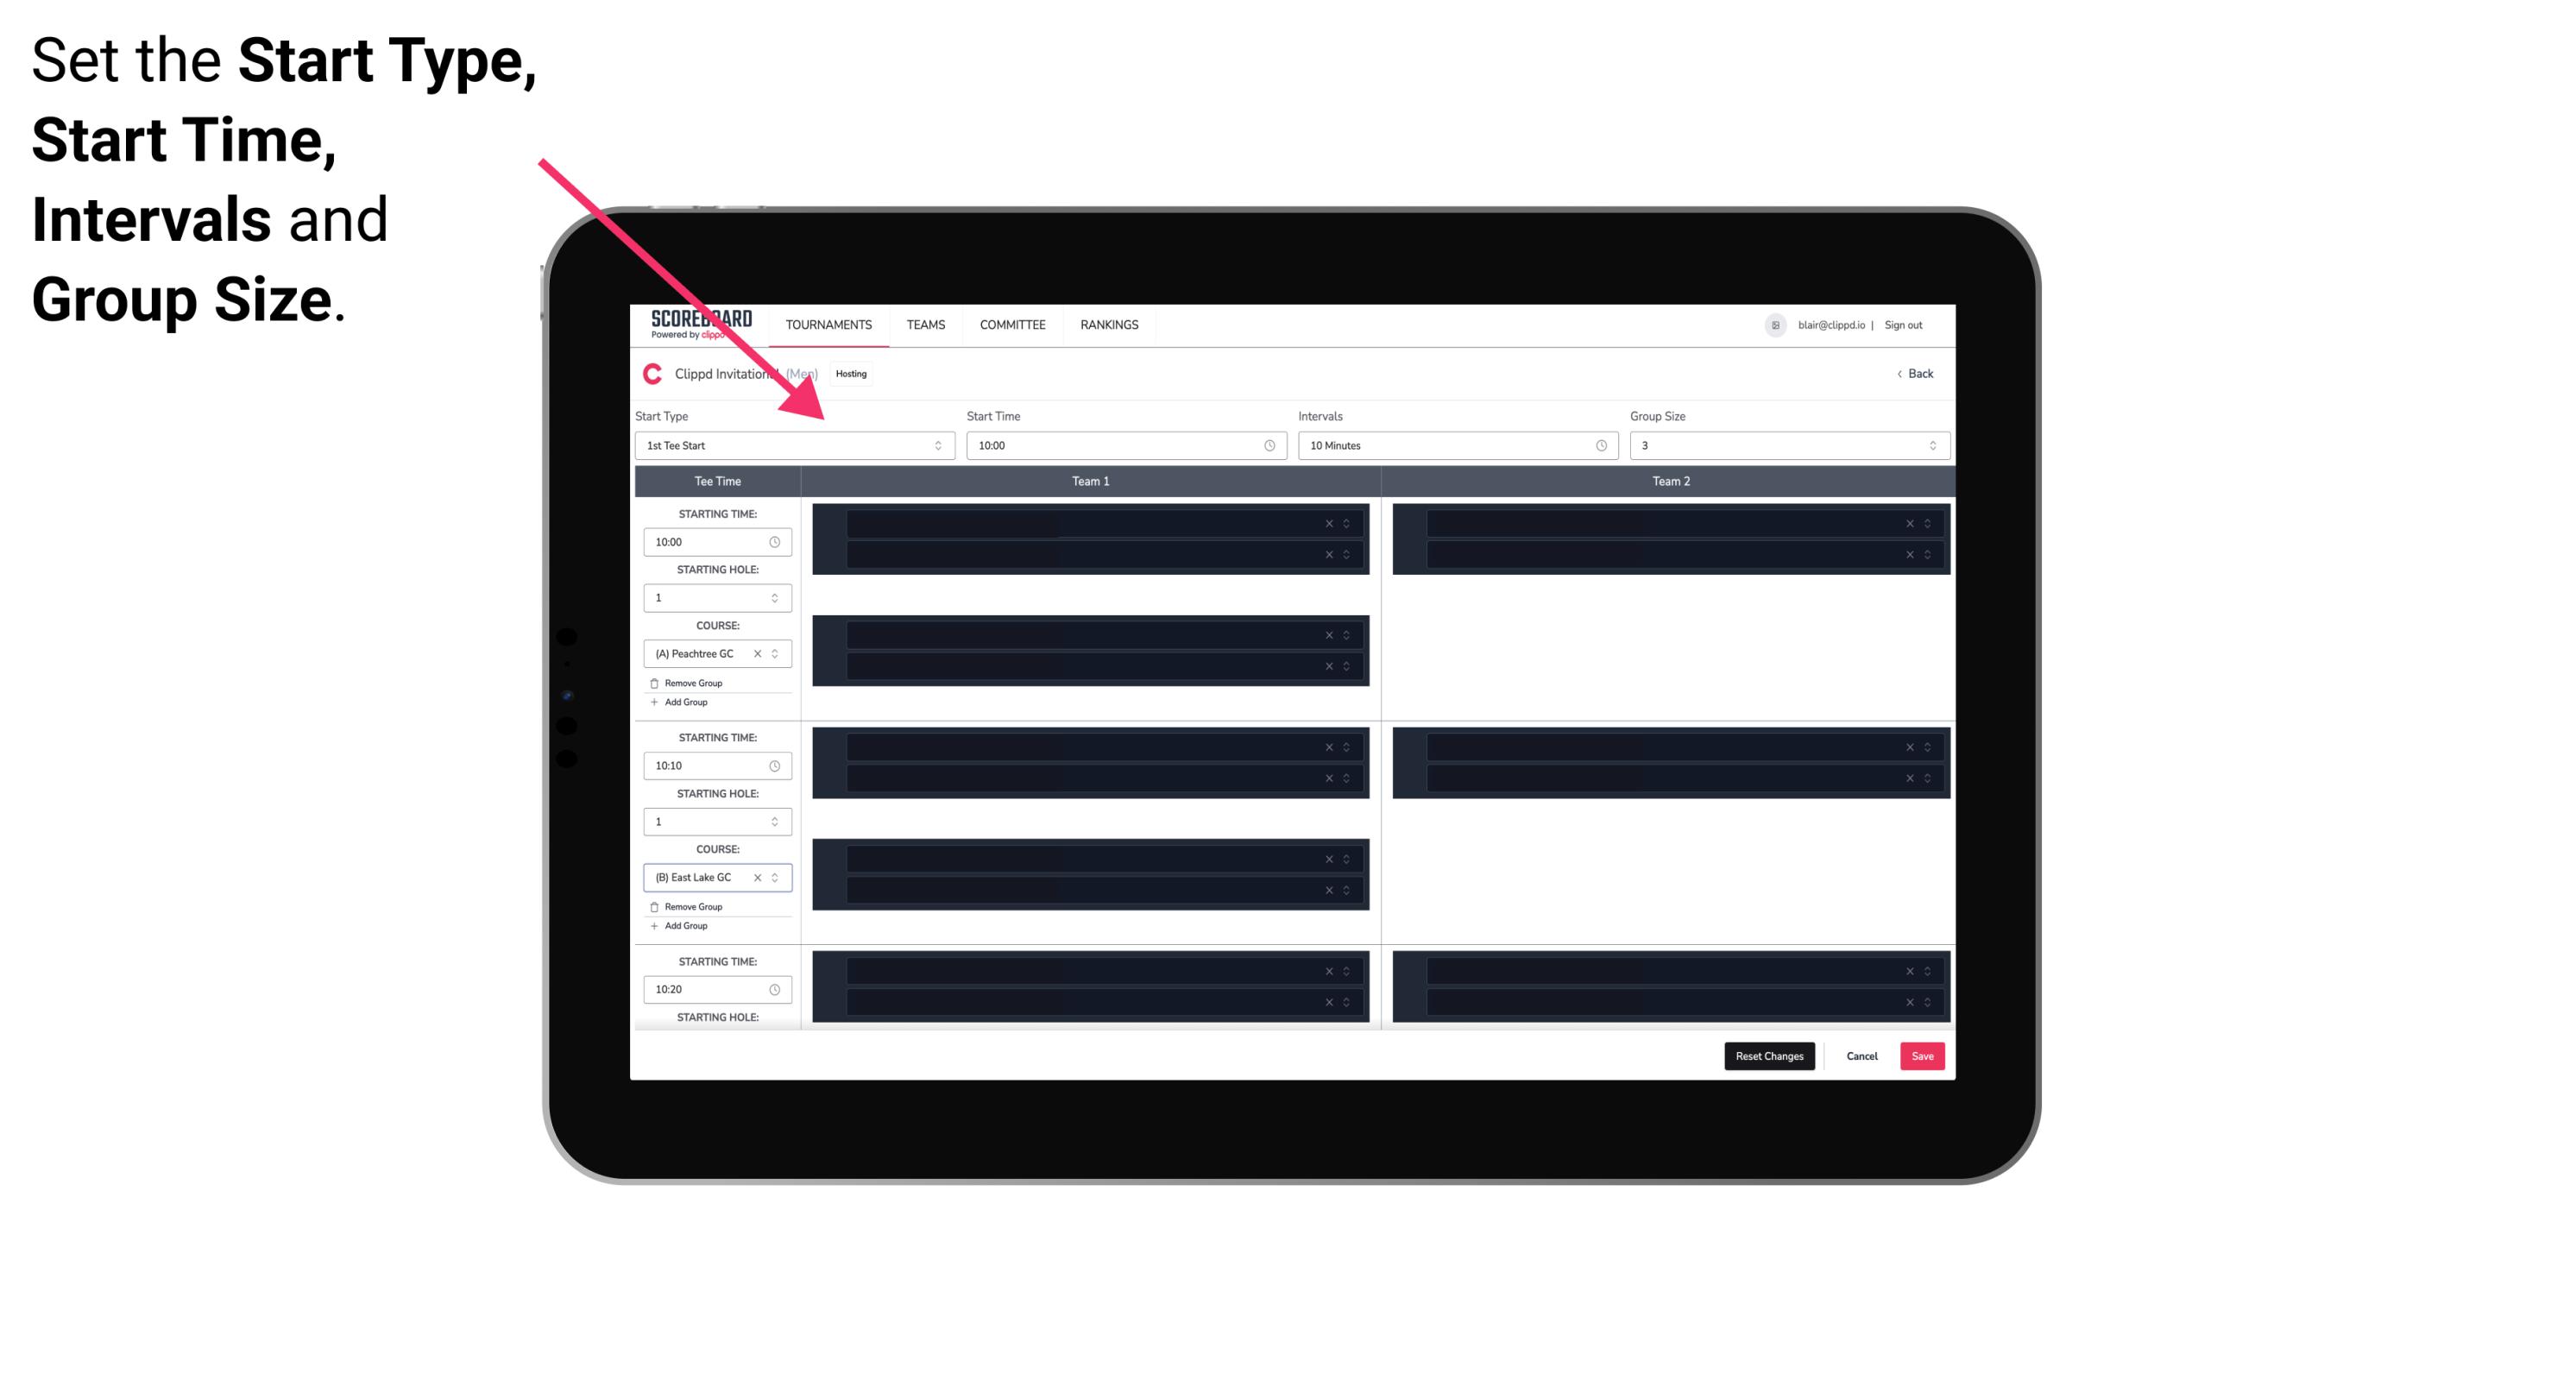The width and height of the screenshot is (2576, 1386).
Task: Toggle the starting hole stepper for first group
Action: pos(776,597)
